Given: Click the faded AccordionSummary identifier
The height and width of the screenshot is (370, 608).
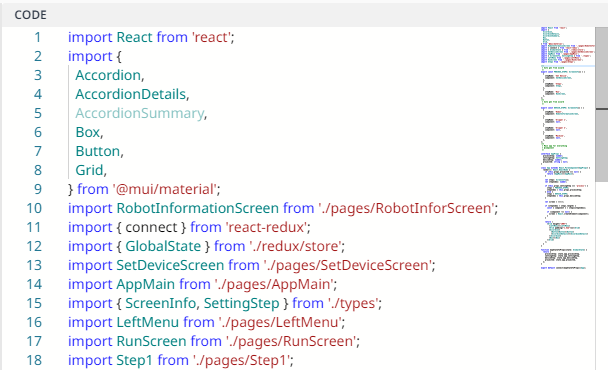Looking at the screenshot, I should coord(140,113).
